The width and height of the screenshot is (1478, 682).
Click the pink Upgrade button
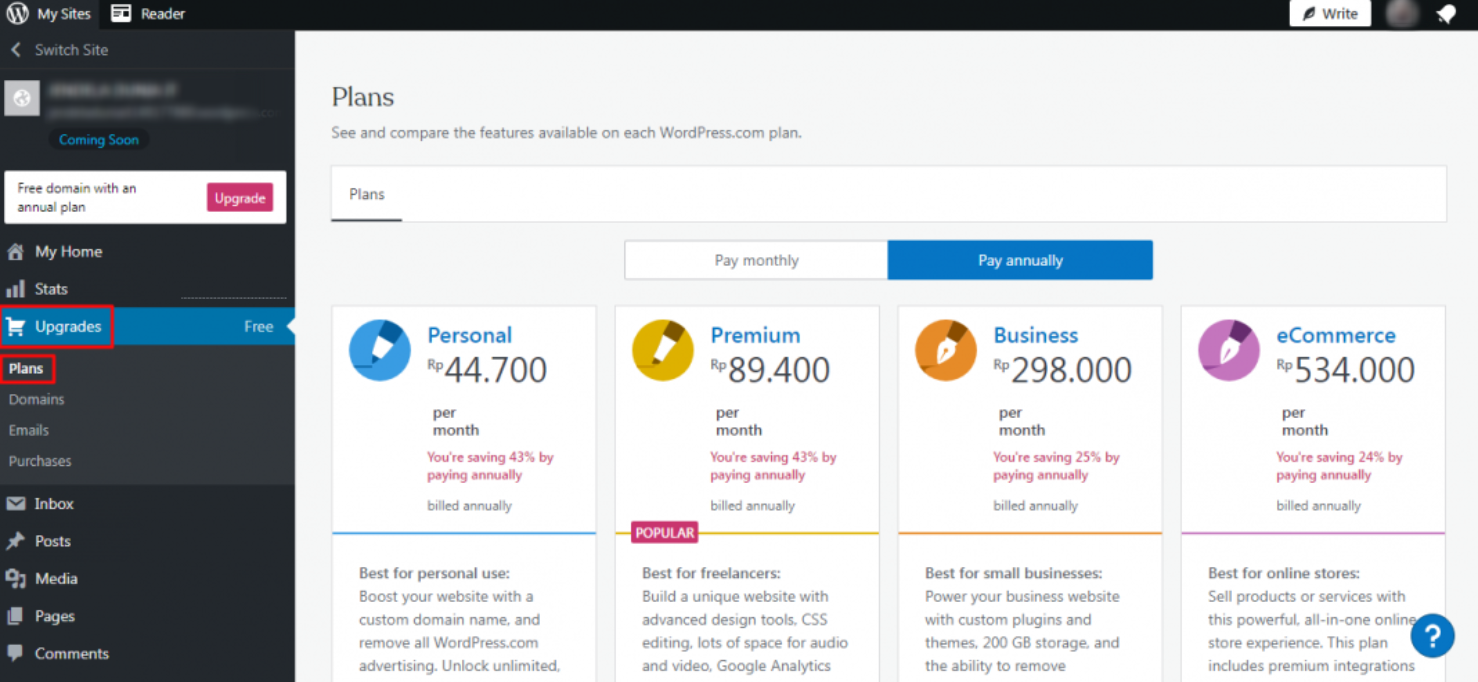click(240, 198)
